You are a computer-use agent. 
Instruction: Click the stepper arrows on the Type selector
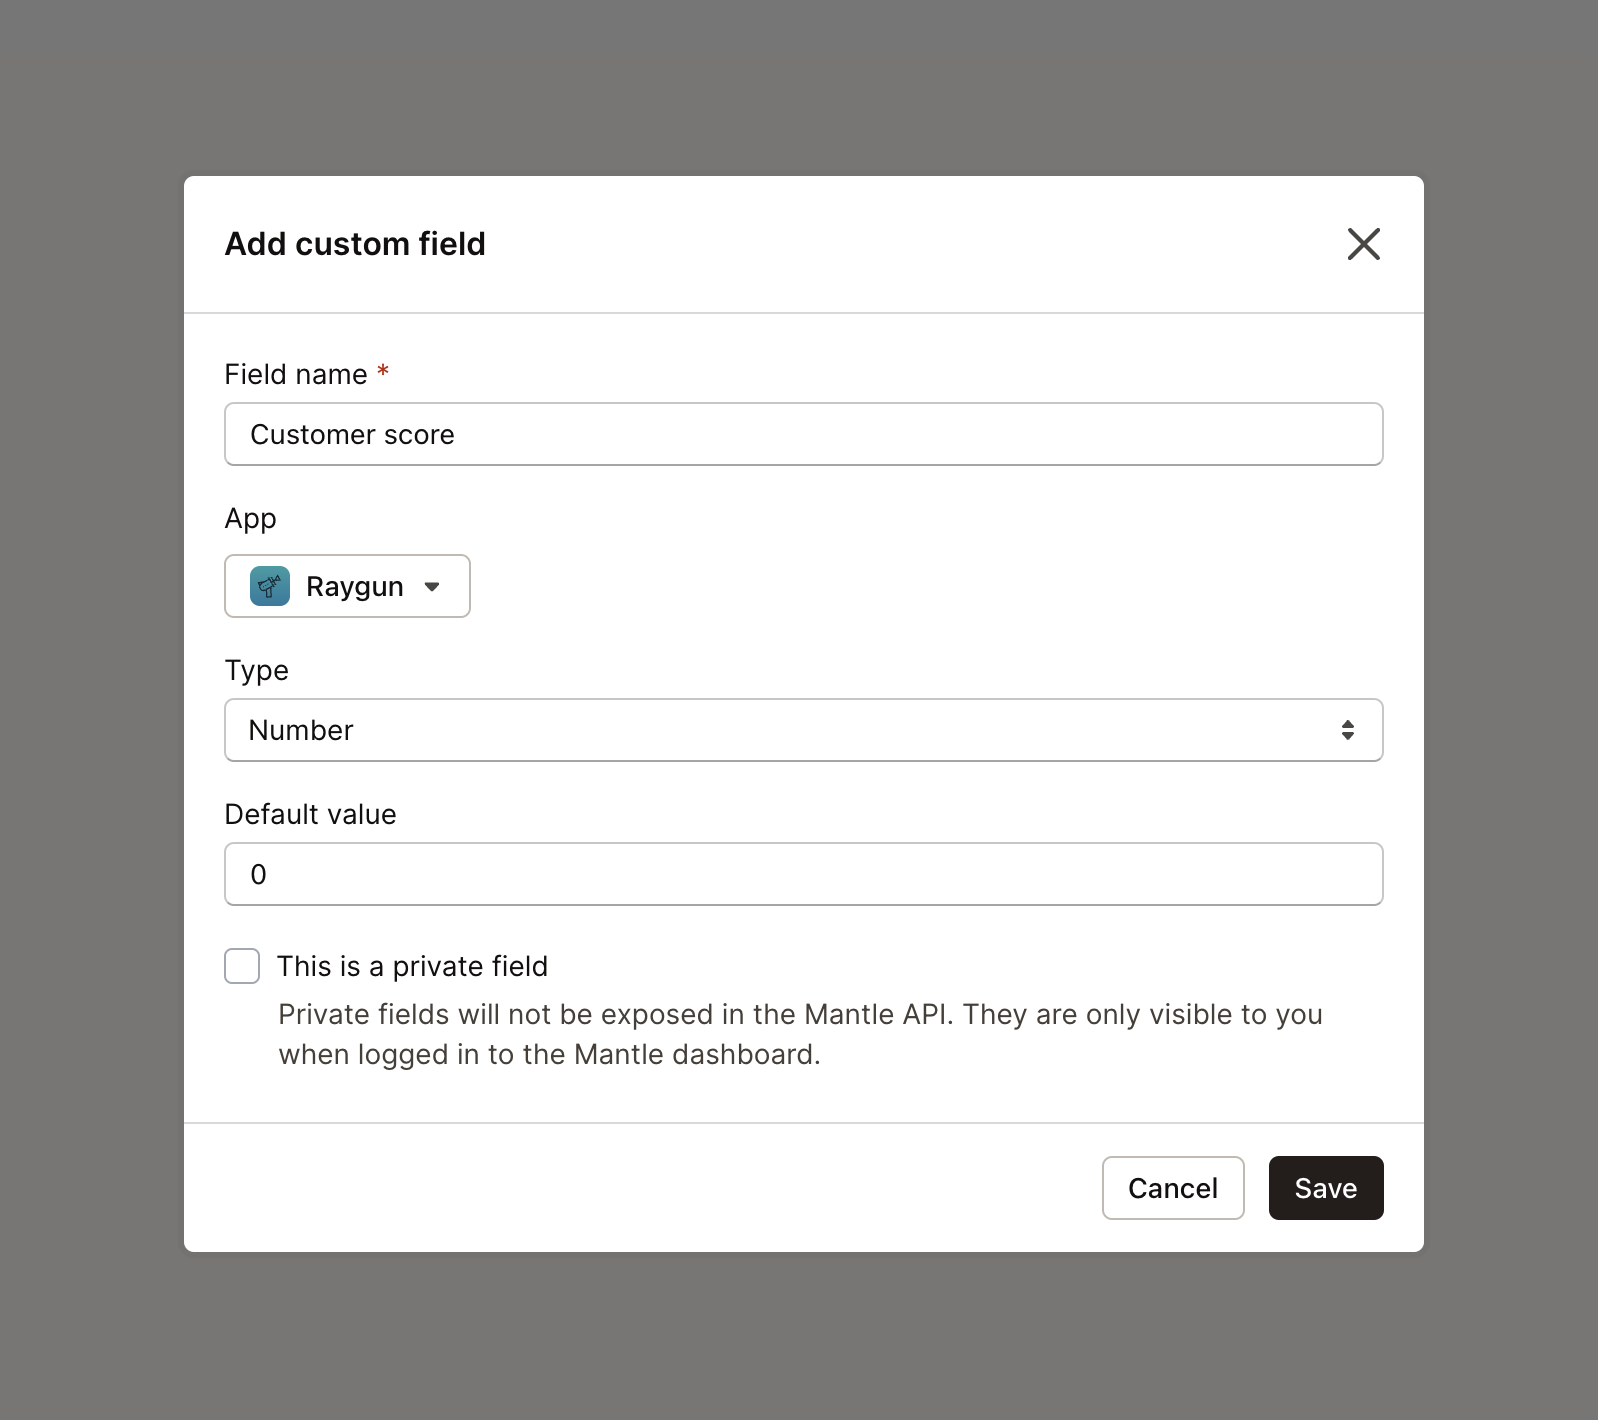click(1348, 730)
